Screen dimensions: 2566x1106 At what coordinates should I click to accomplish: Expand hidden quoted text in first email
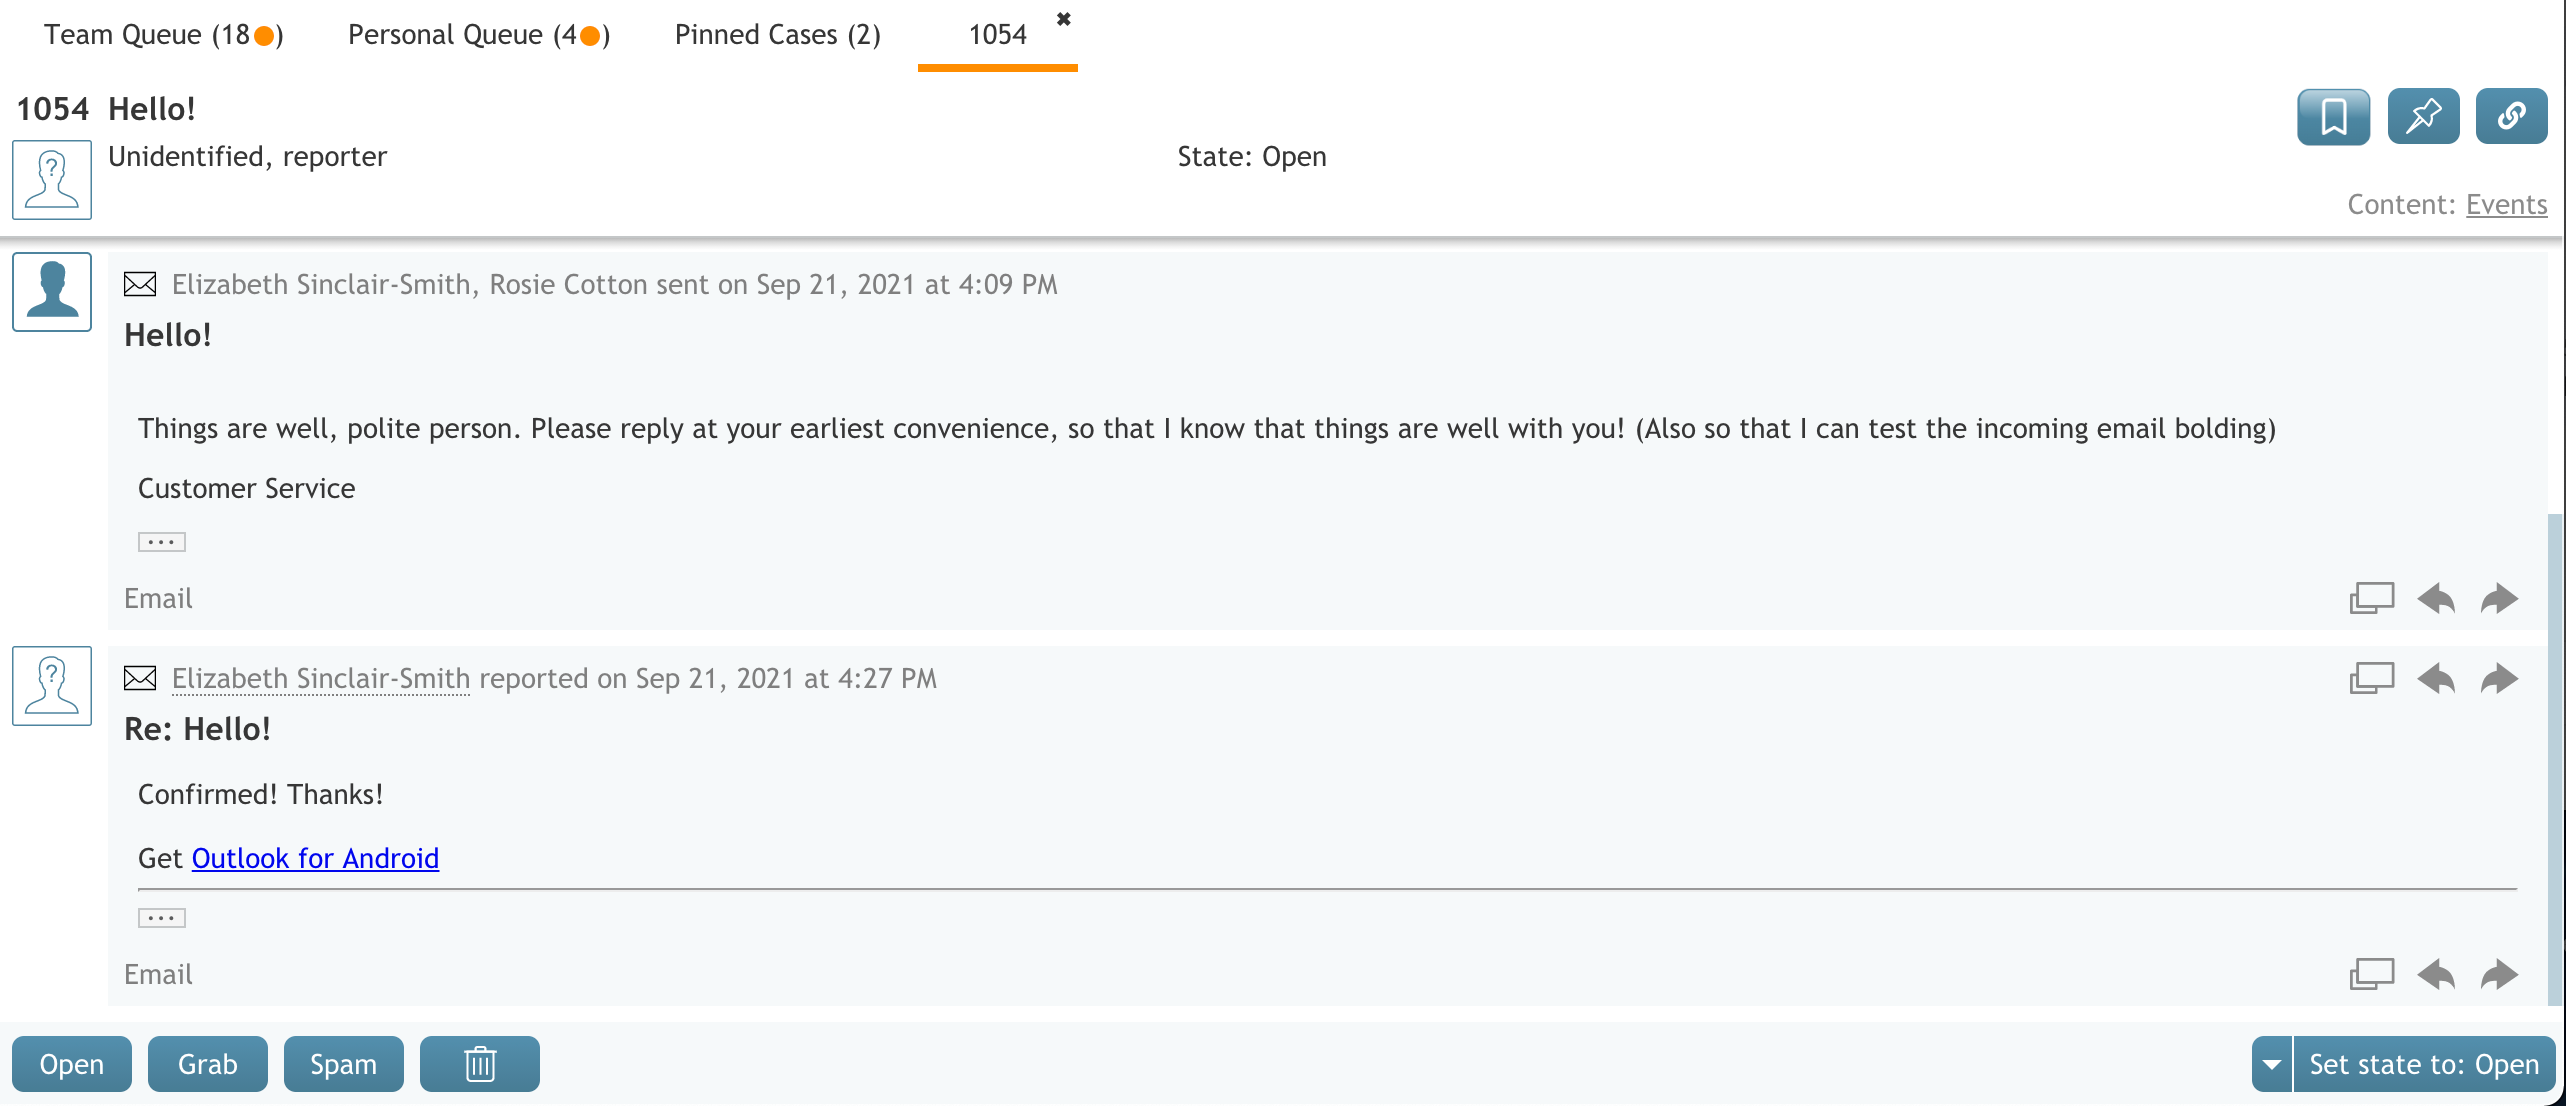162,543
